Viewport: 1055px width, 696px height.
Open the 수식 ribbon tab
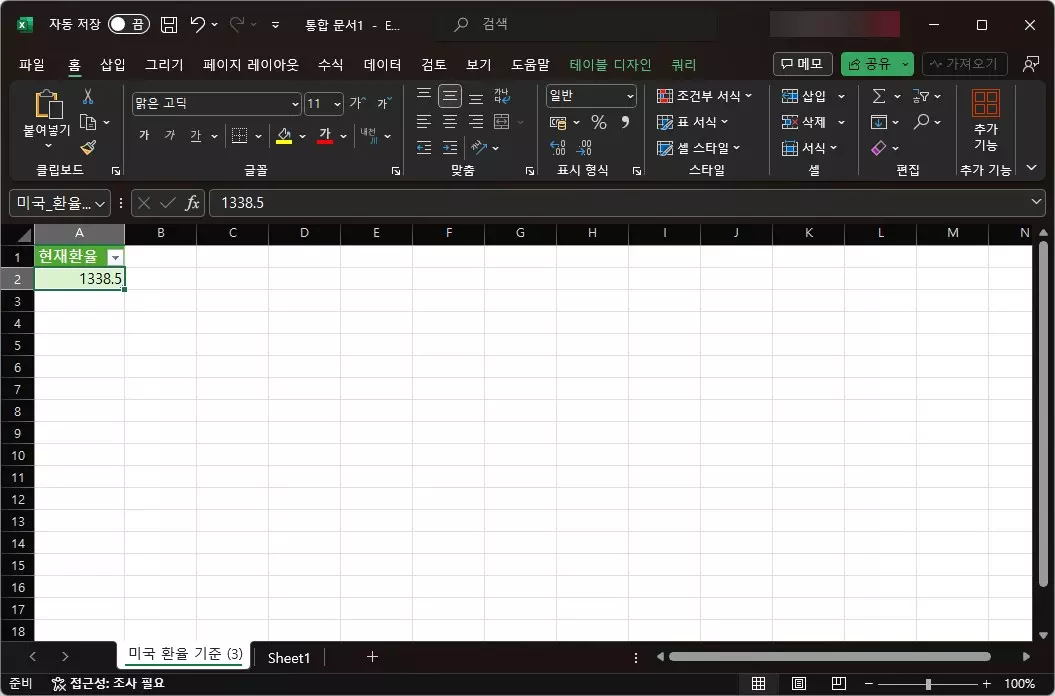point(330,65)
